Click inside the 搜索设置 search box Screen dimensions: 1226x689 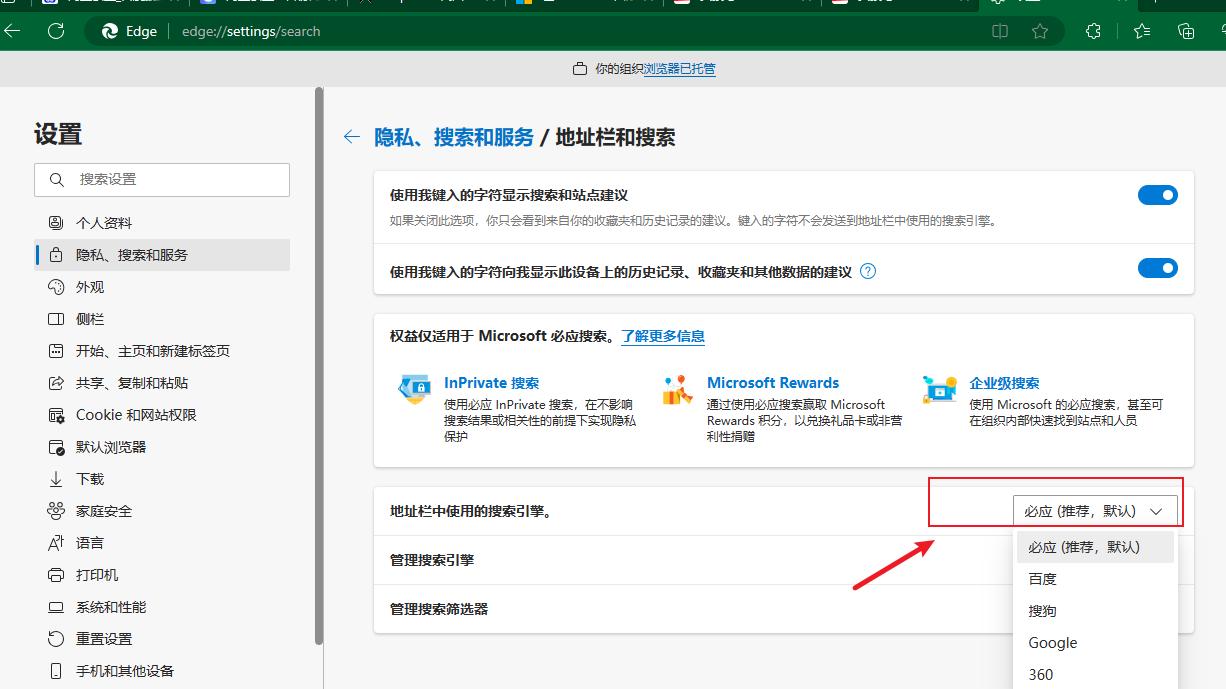tap(162, 180)
